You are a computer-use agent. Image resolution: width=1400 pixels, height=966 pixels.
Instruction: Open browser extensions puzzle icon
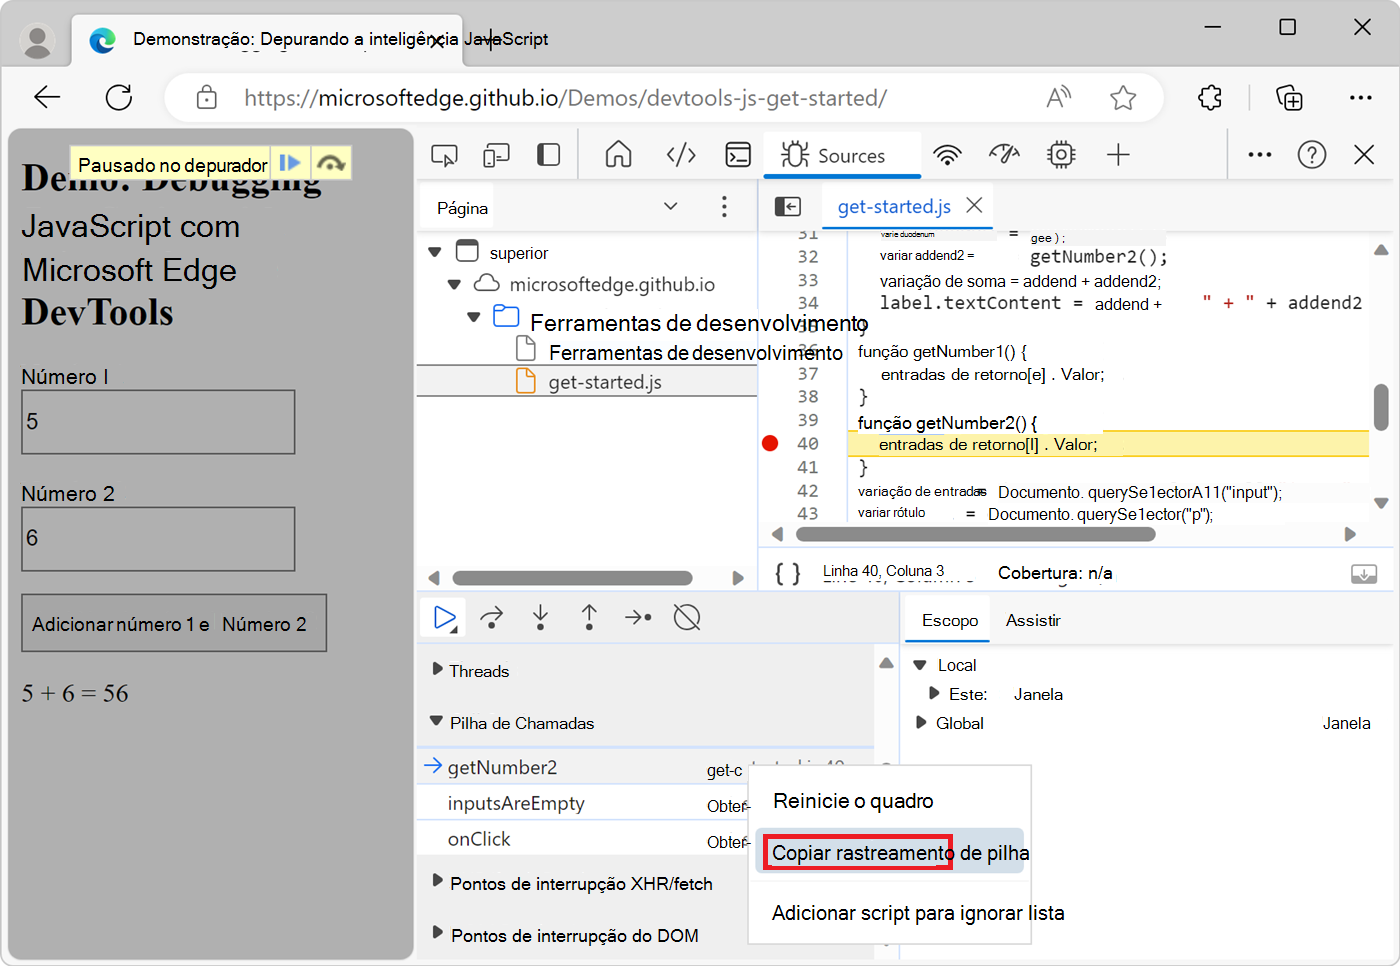click(x=1210, y=97)
